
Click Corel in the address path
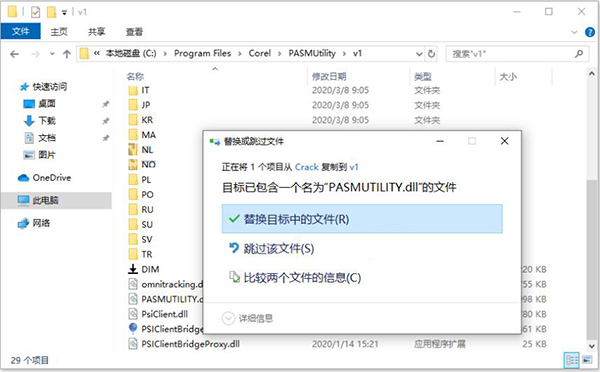(259, 53)
